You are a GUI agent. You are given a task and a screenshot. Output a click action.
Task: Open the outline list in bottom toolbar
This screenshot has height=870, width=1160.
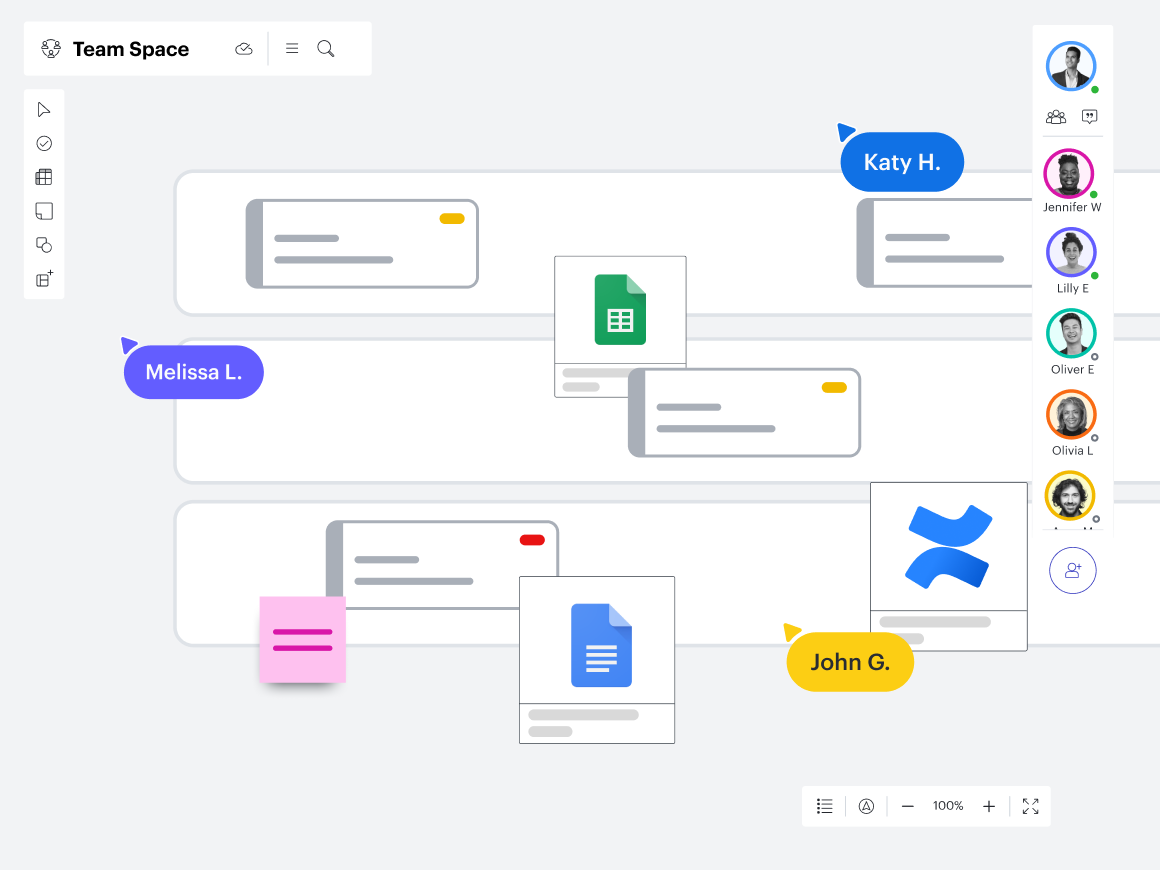(x=825, y=806)
